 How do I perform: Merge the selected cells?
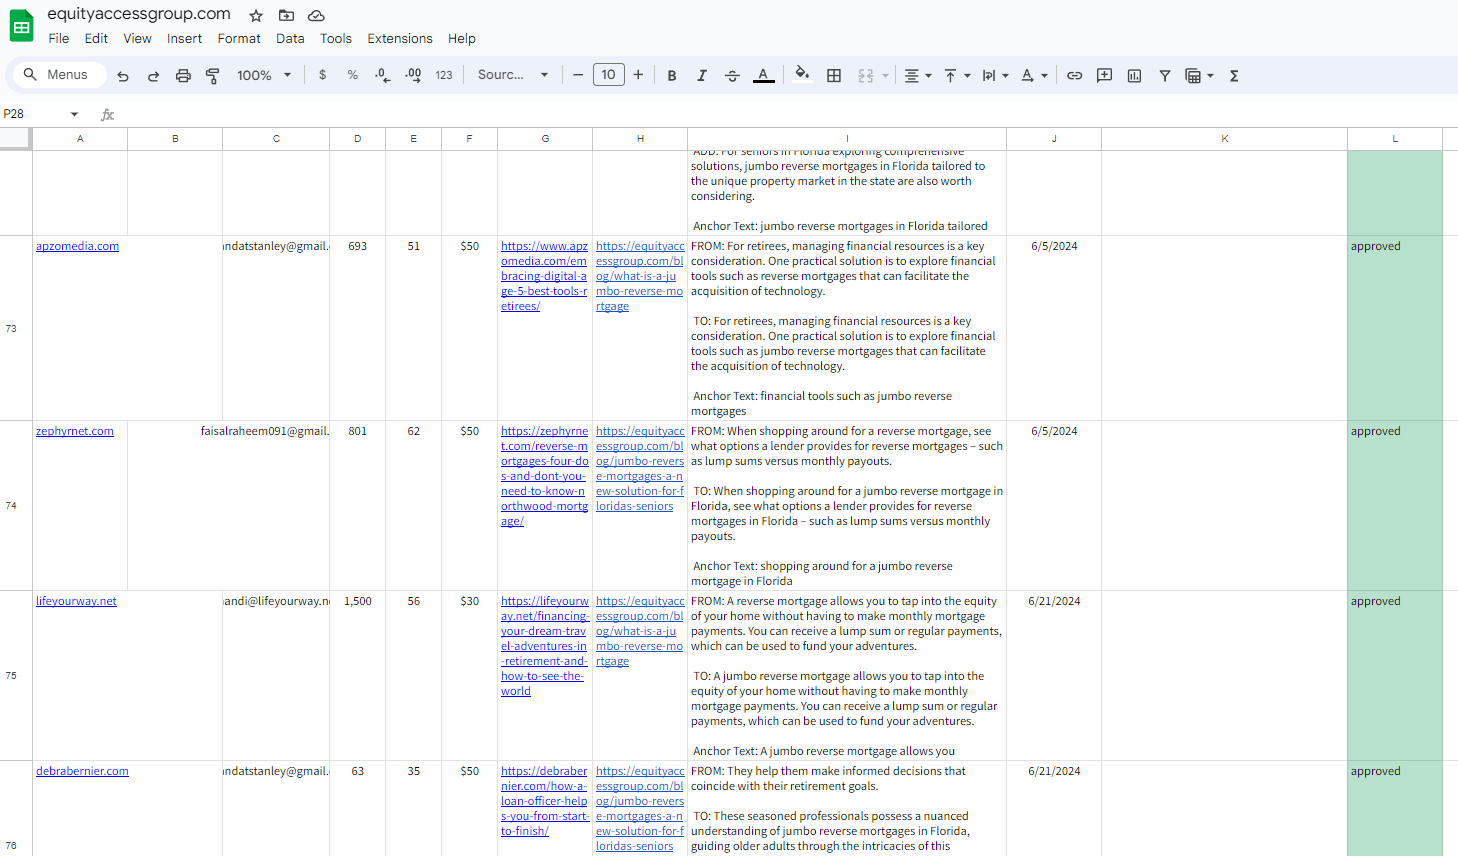point(865,75)
